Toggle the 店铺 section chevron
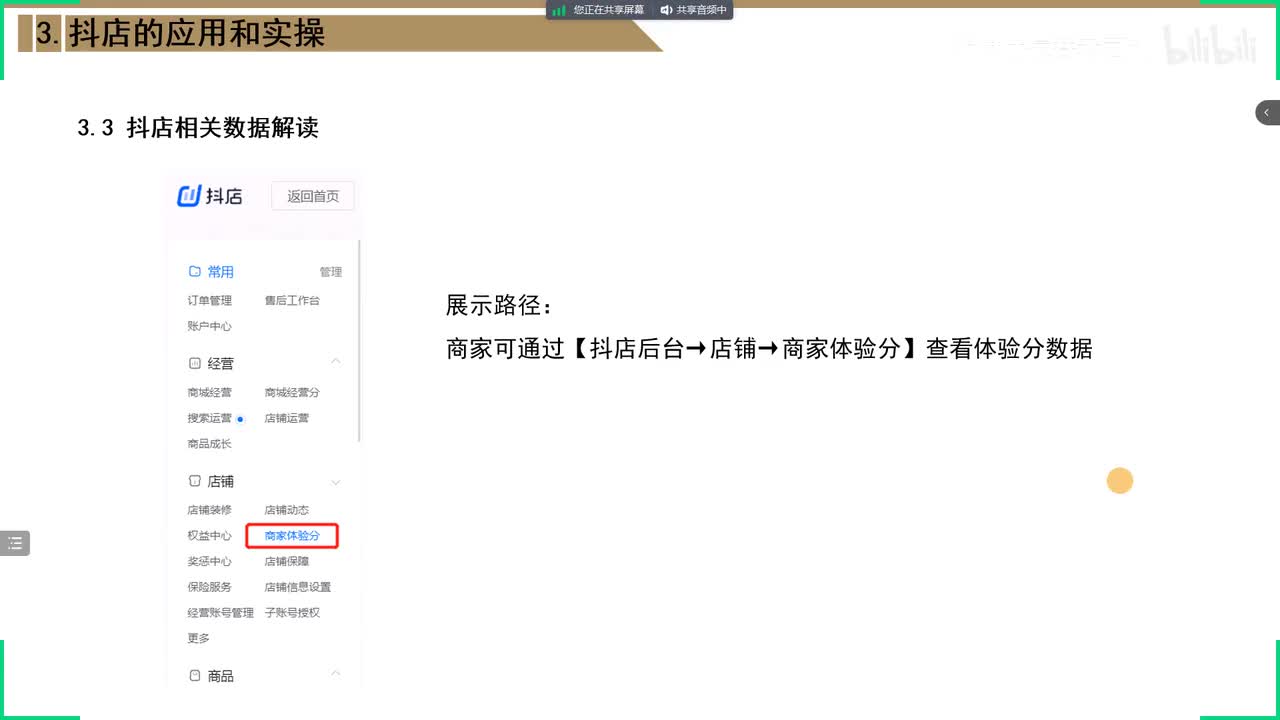This screenshot has height=720, width=1280. coord(336,482)
